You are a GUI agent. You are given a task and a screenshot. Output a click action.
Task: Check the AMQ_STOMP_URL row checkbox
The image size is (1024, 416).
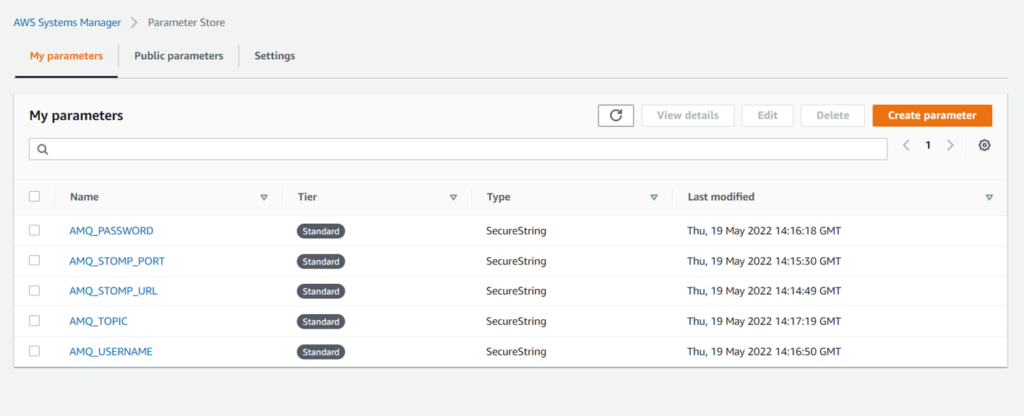(35, 291)
